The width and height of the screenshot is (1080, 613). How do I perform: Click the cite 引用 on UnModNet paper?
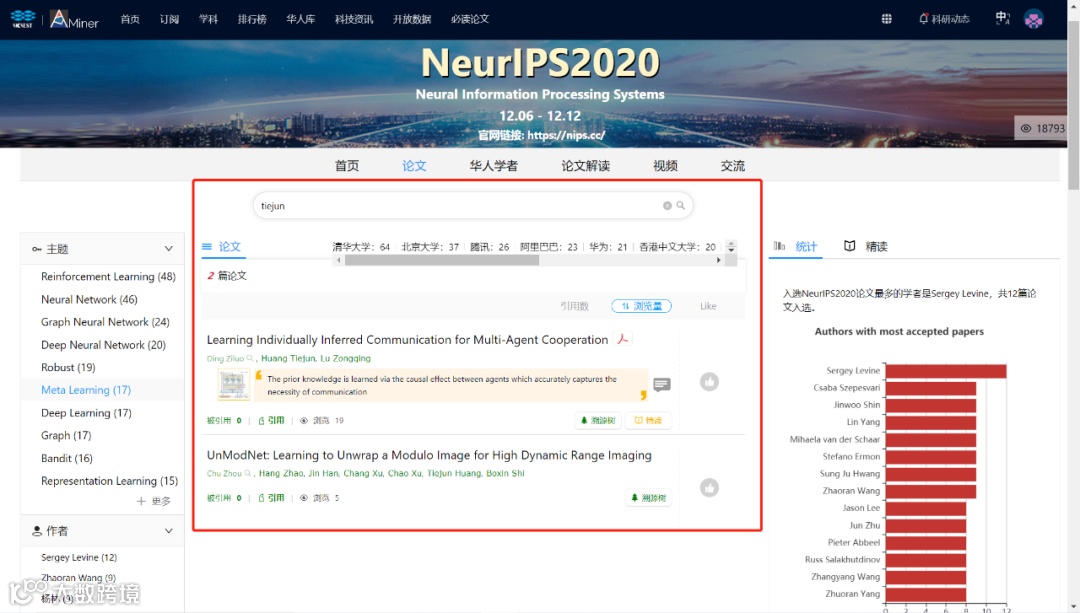(x=271, y=498)
